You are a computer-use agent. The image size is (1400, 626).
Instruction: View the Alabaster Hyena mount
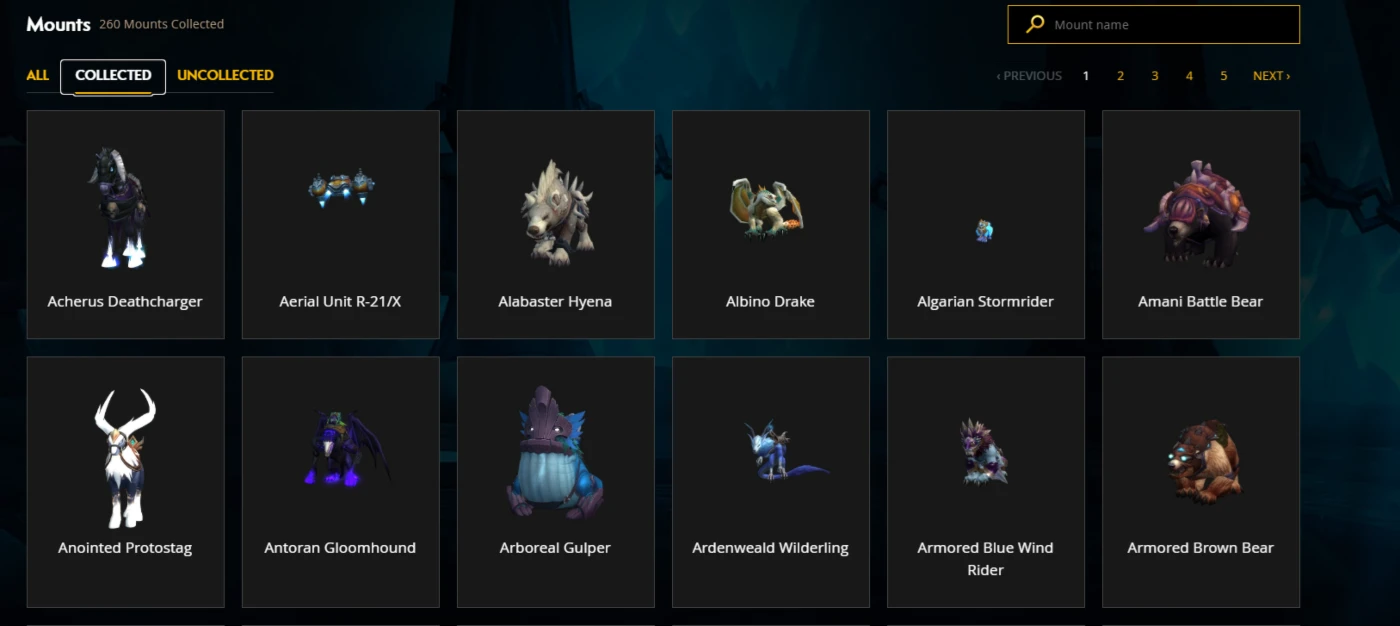tap(556, 224)
